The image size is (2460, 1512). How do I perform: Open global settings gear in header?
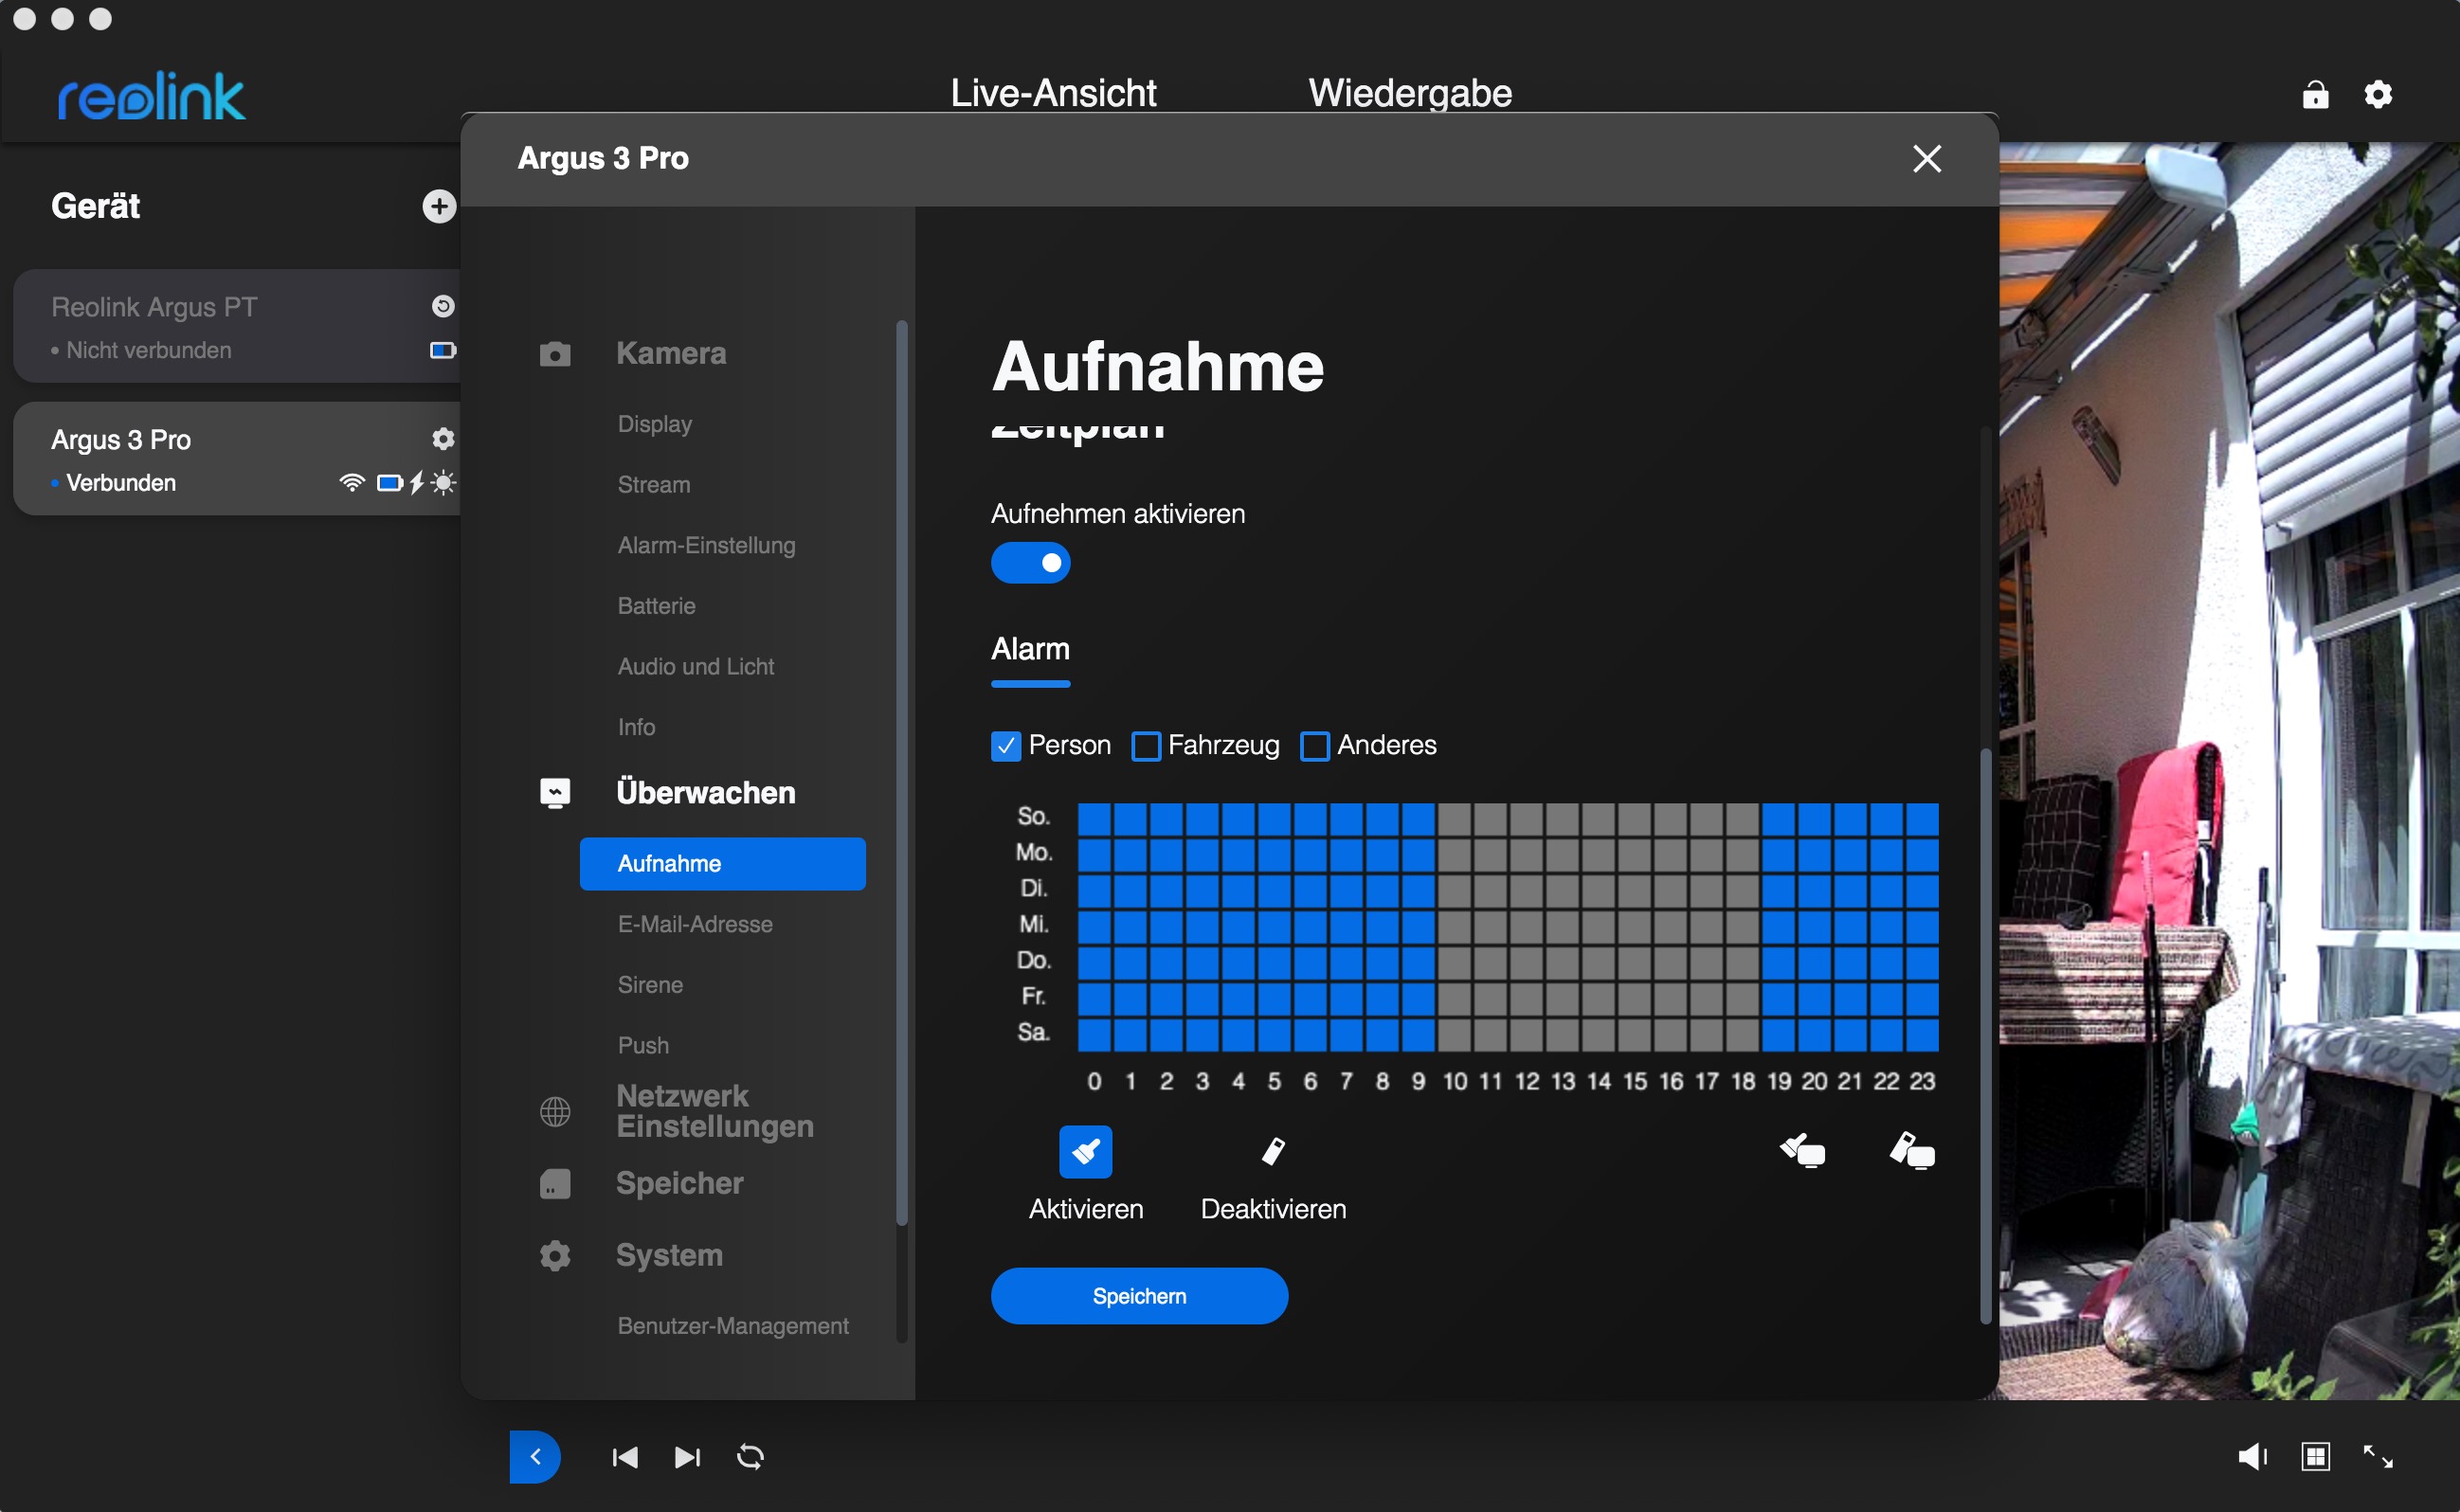[x=2378, y=95]
